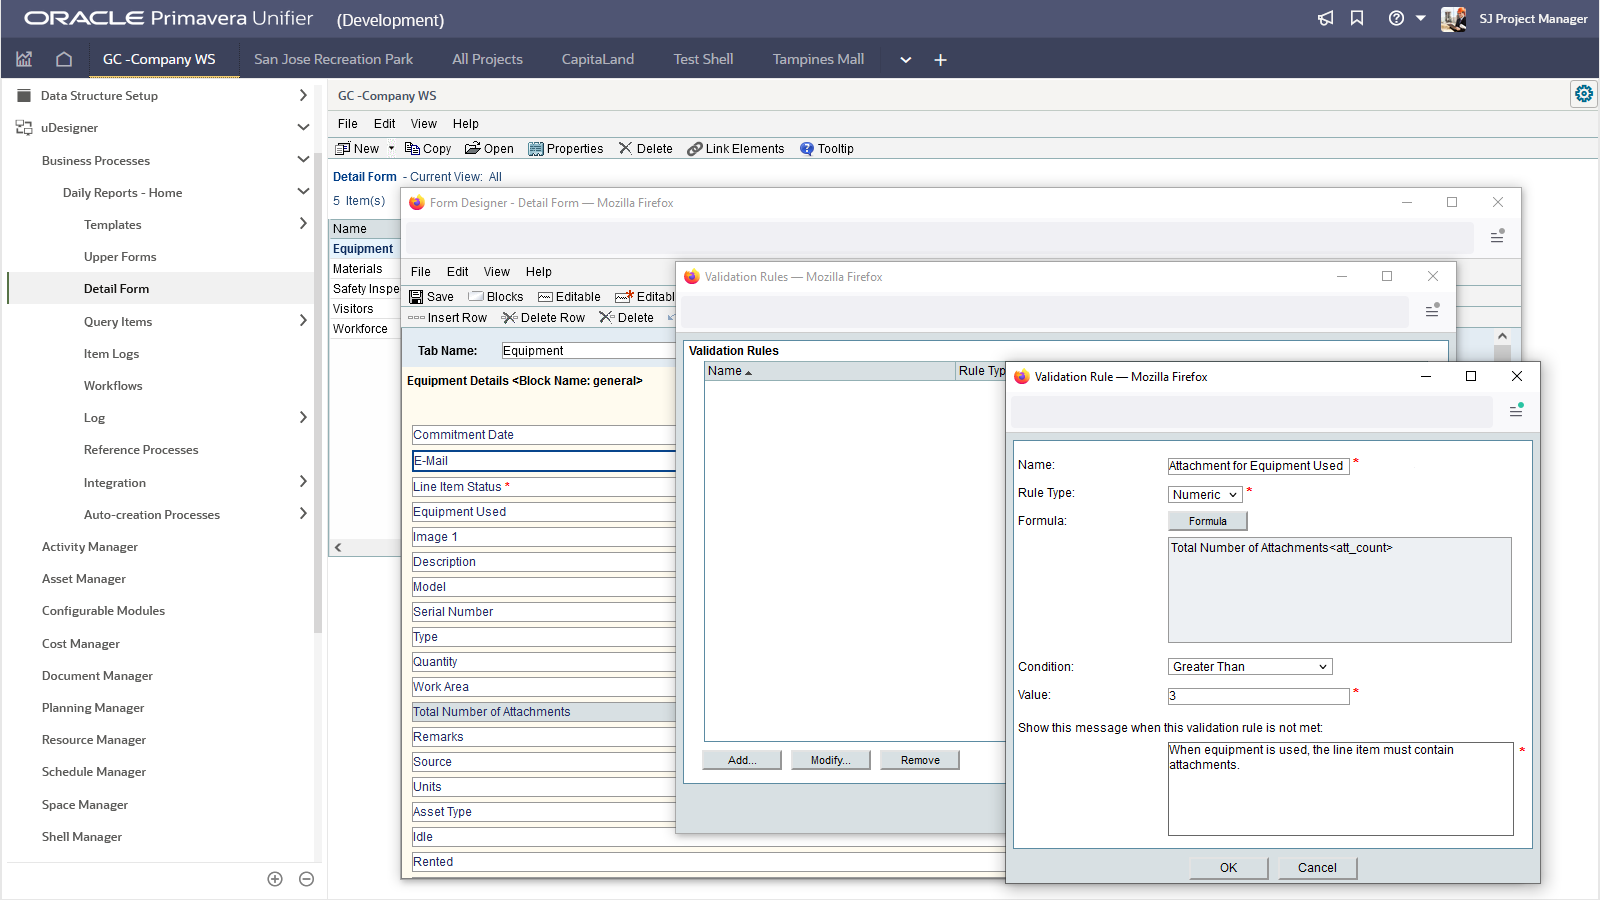This screenshot has width=1600, height=900.
Task: Click Delete in GC-Company WS toolbar
Action: (646, 148)
